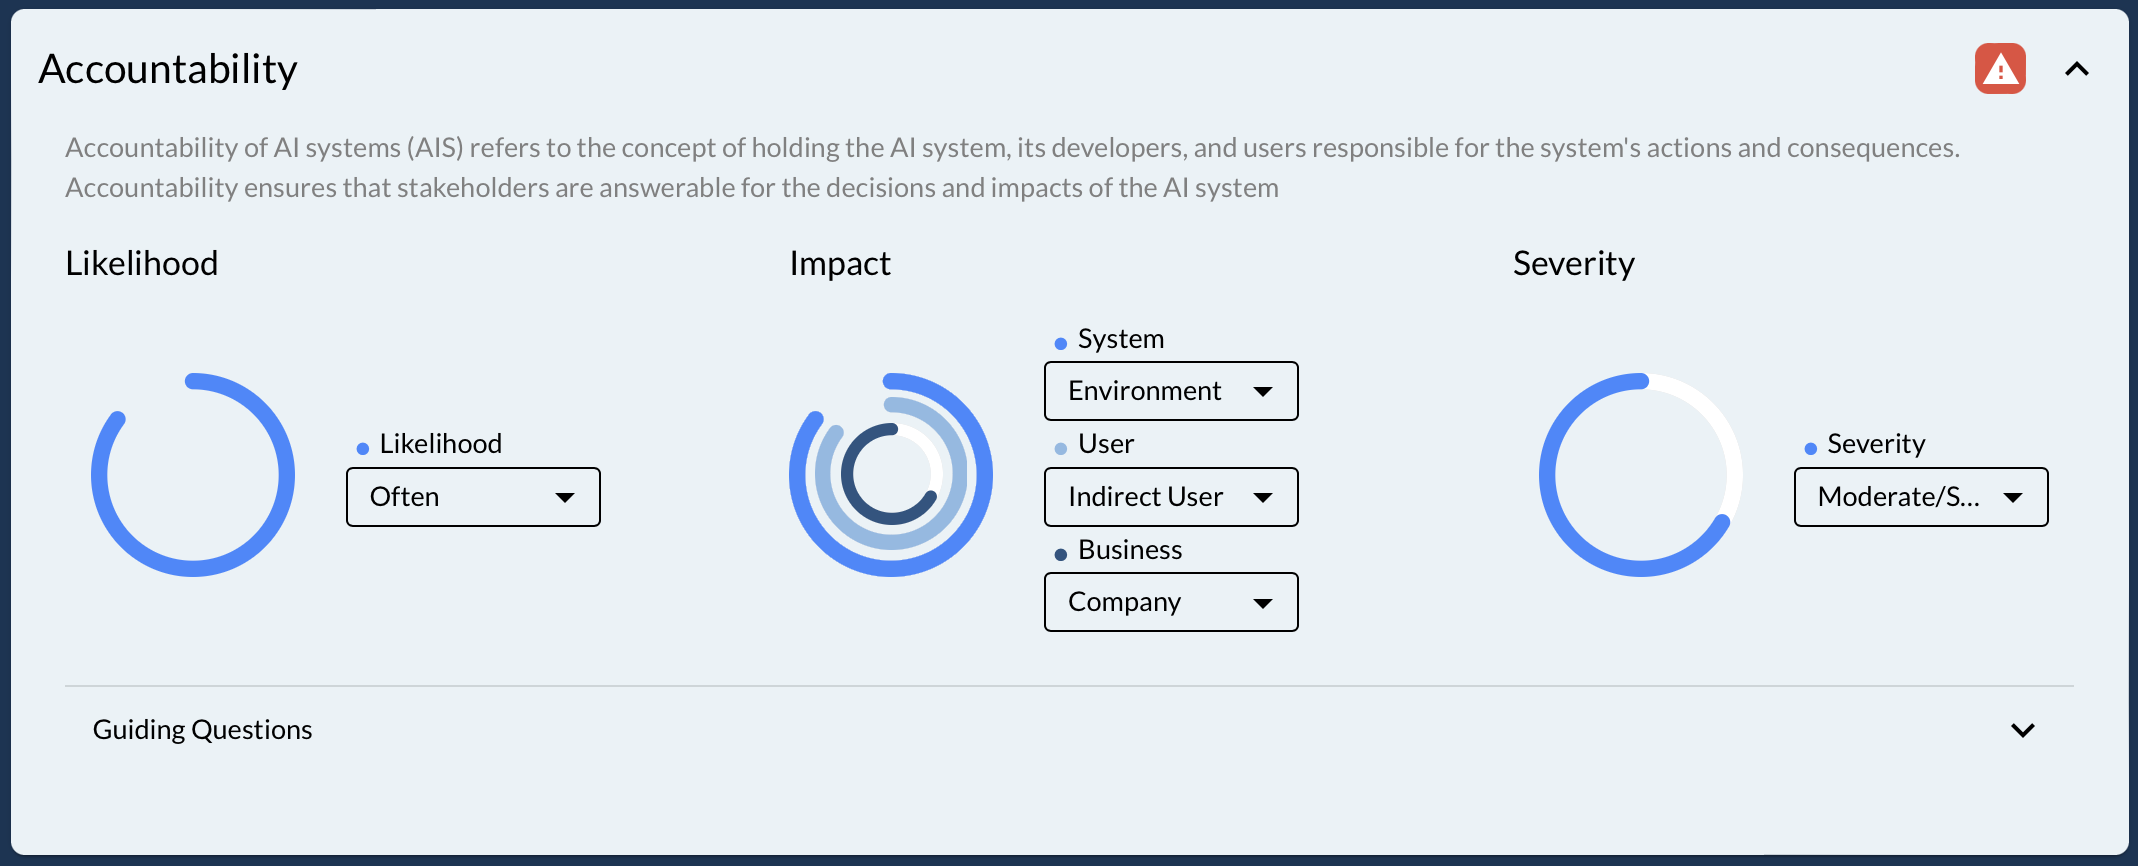The height and width of the screenshot is (866, 2138).
Task: Click the Accountability heading
Action: point(167,68)
